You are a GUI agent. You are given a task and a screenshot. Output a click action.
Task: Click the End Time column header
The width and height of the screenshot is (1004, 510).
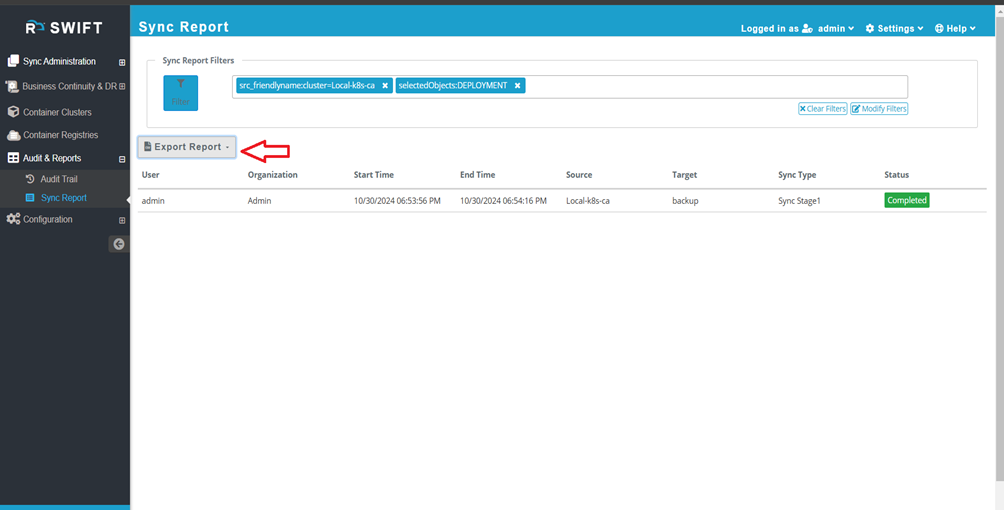478,175
